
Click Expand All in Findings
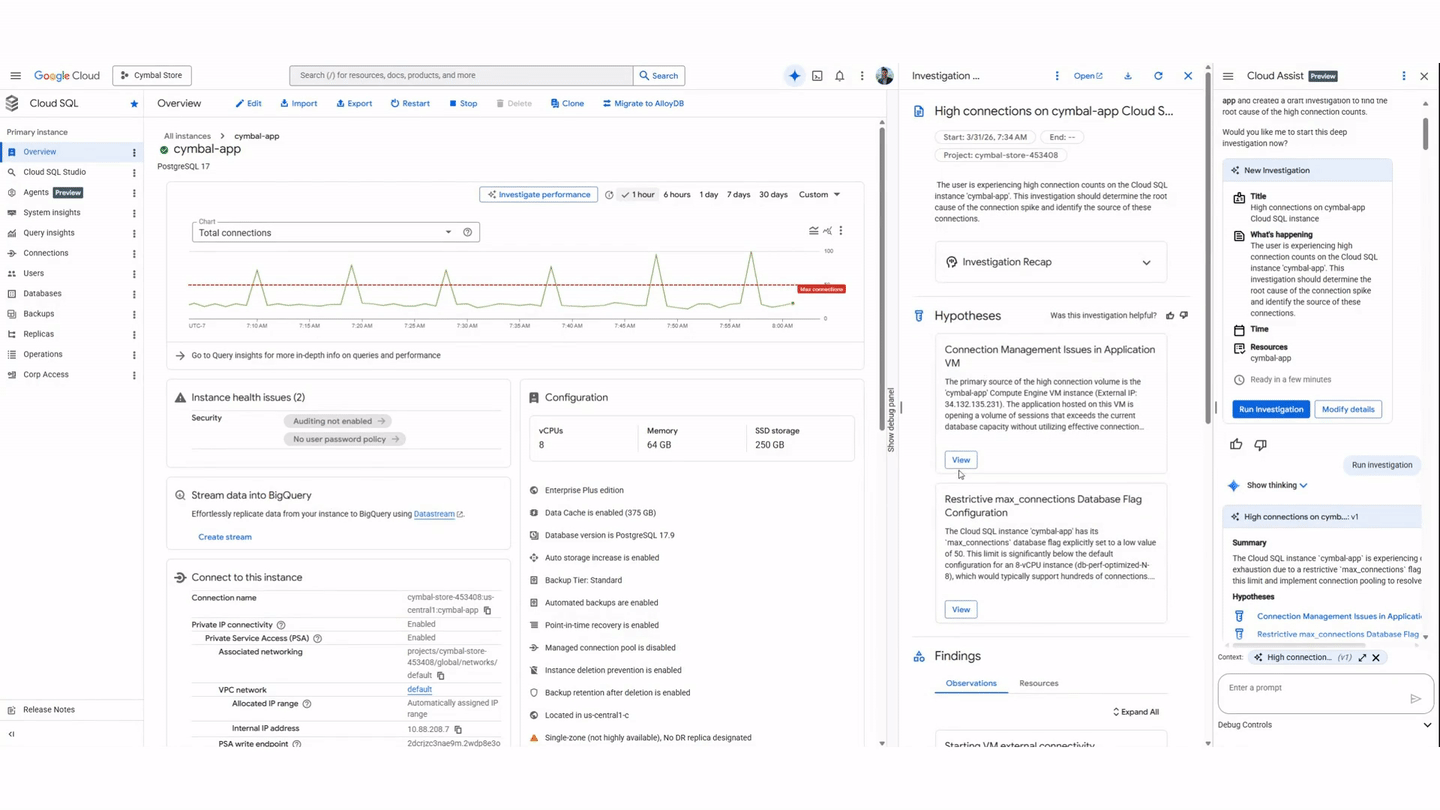[1136, 712]
